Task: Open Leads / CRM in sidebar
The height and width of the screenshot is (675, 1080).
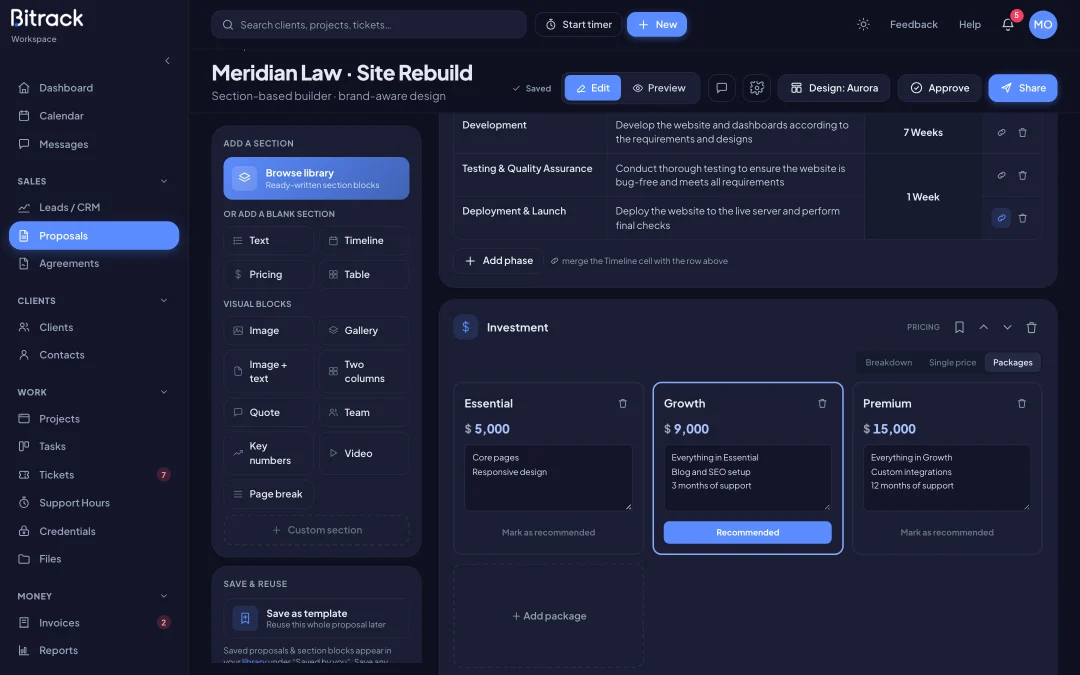Action: pos(94,207)
